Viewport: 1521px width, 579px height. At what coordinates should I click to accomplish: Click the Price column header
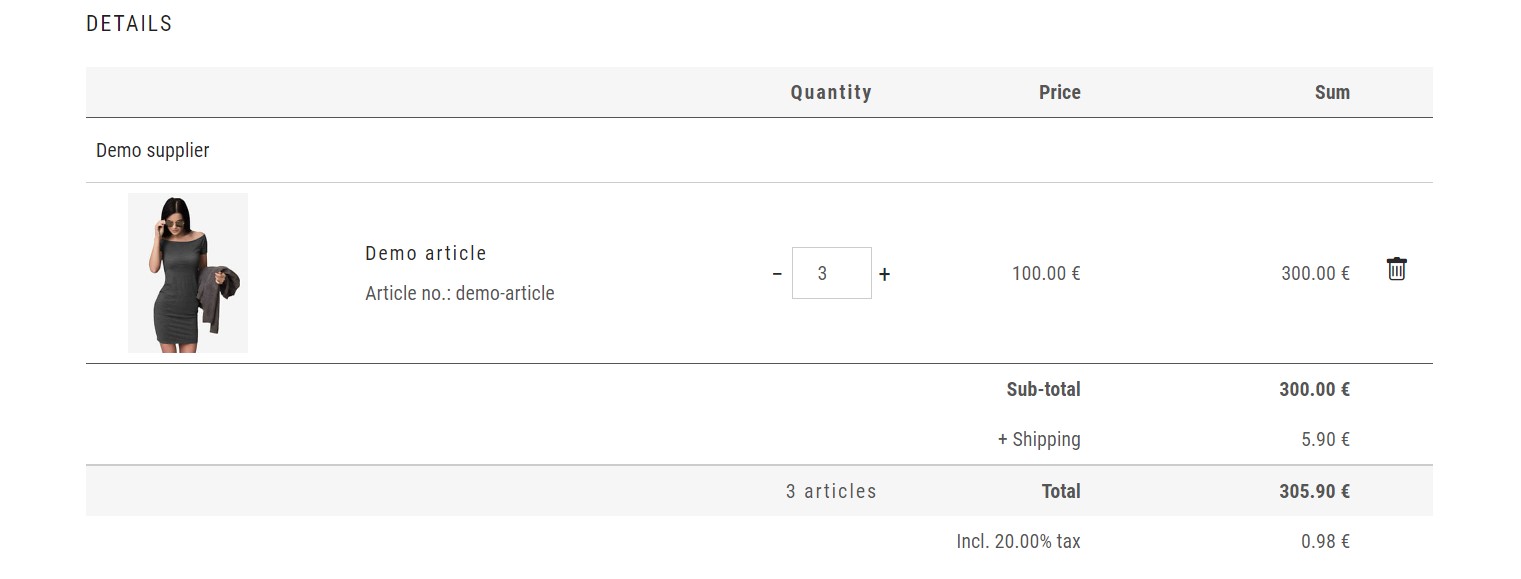(1060, 92)
